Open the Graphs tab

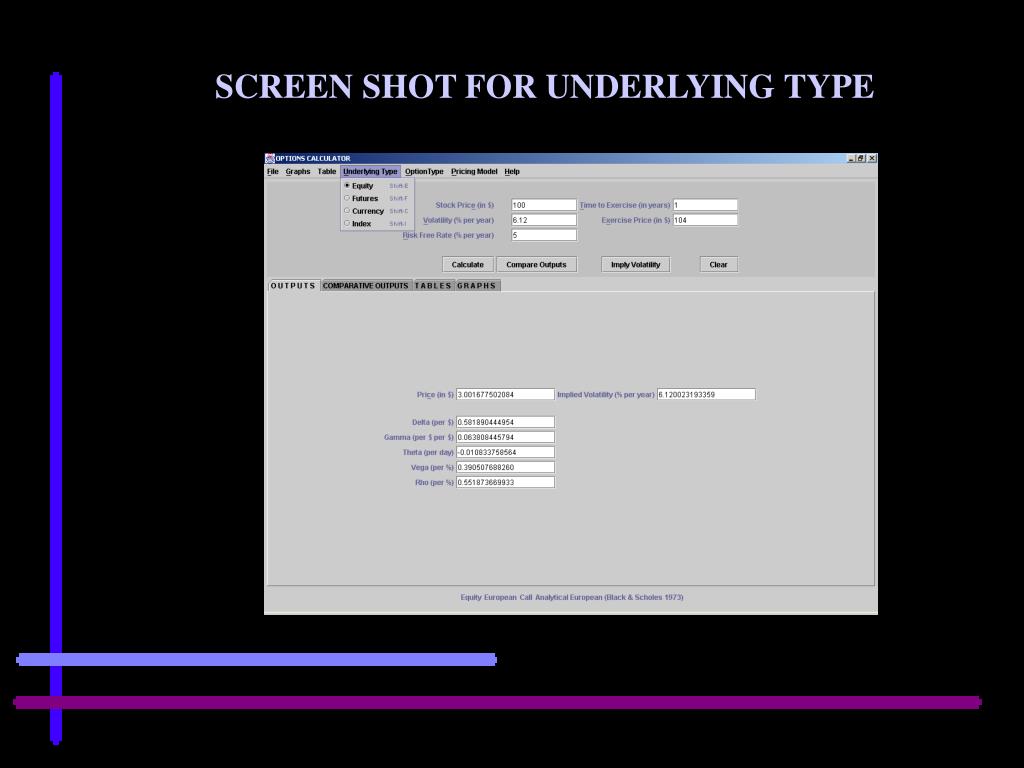coord(477,286)
